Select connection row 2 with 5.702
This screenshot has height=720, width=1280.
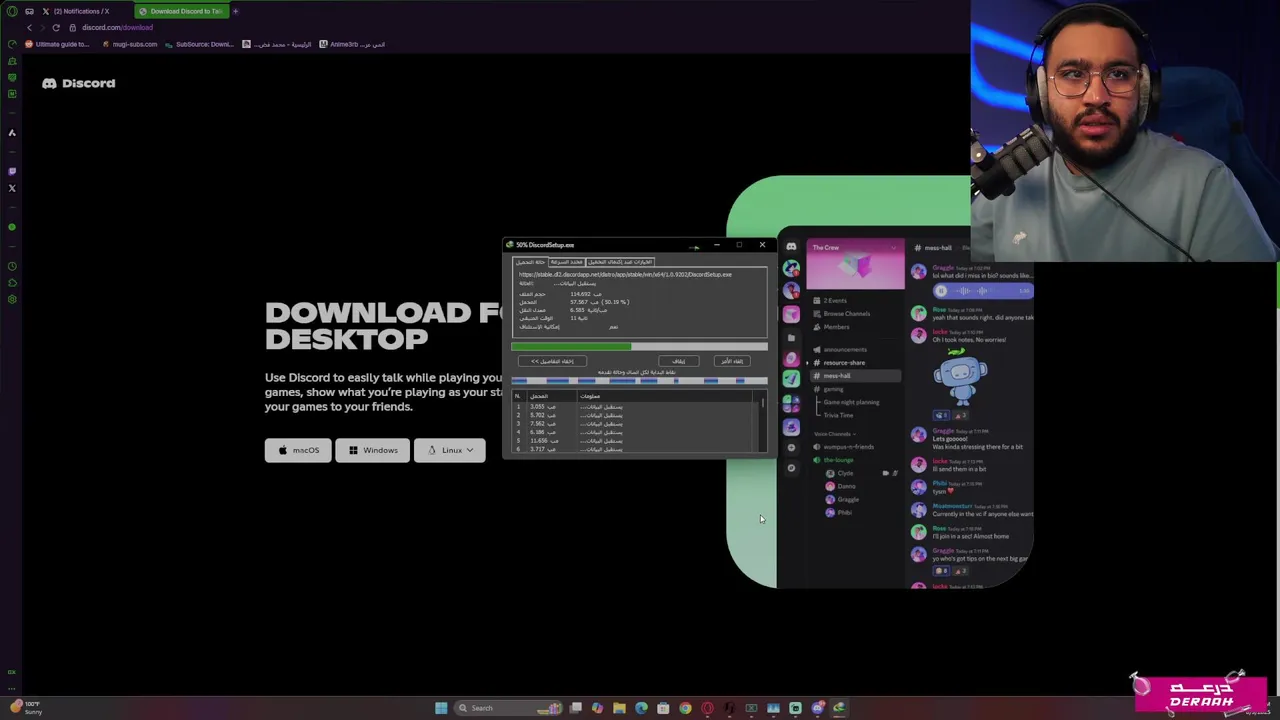pyautogui.click(x=635, y=415)
